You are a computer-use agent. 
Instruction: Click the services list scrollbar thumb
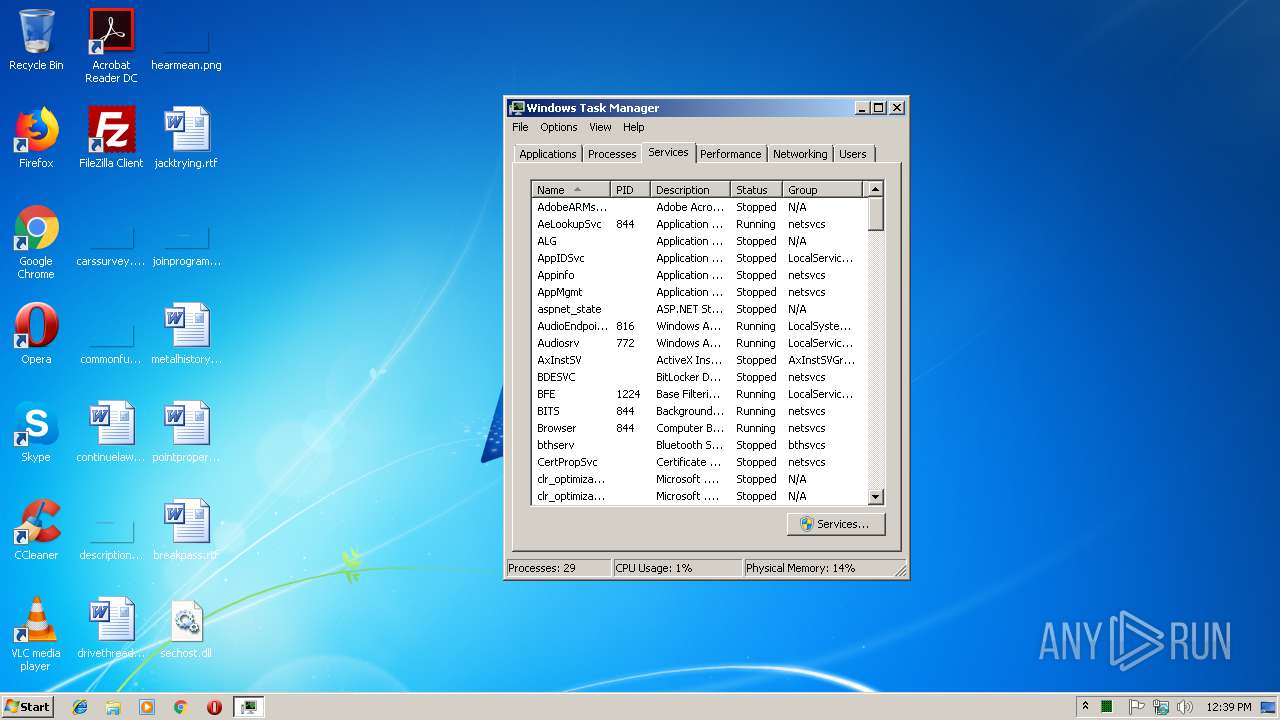[x=875, y=215]
